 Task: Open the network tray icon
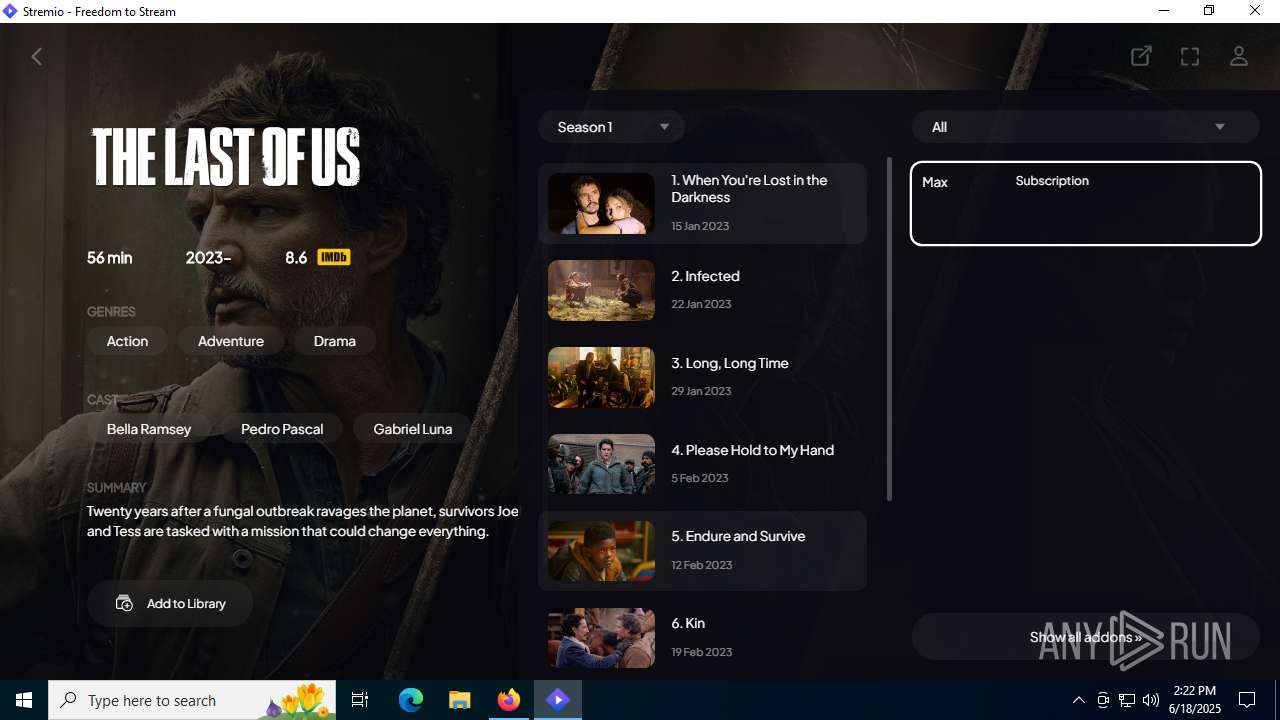pos(1127,700)
